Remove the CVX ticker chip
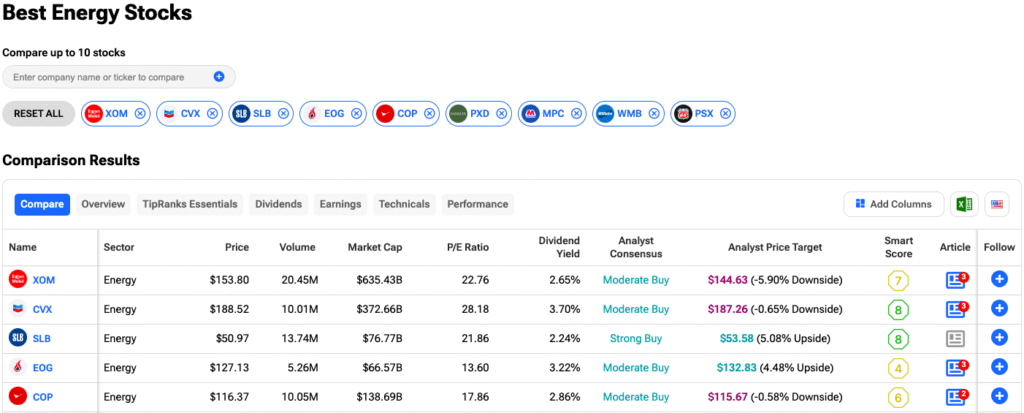1024x413 pixels. [x=212, y=113]
